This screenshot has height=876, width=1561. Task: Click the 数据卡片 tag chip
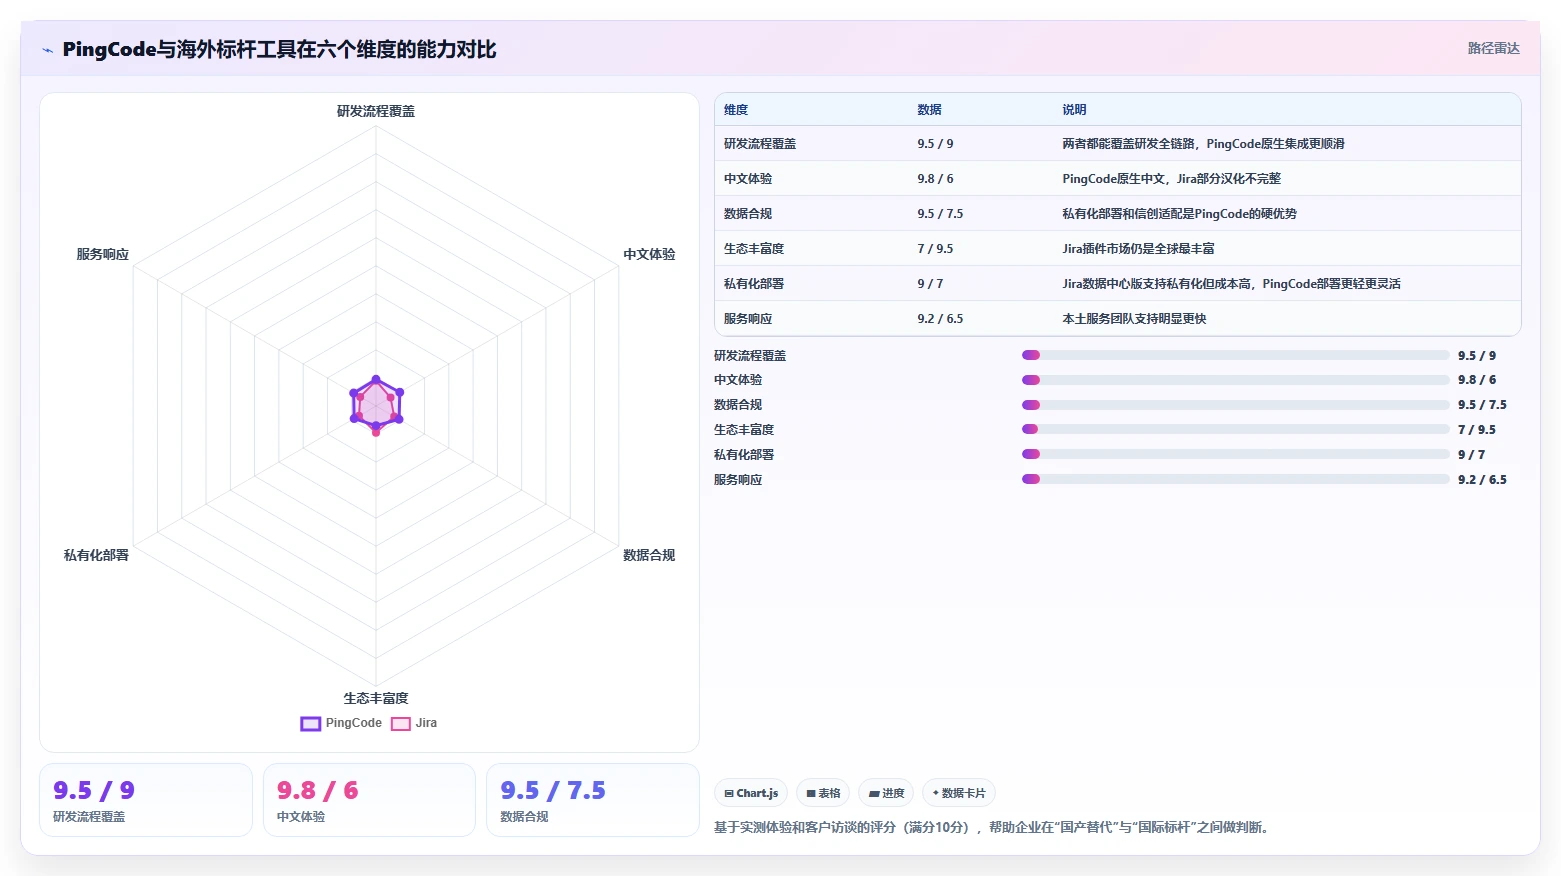pos(959,793)
